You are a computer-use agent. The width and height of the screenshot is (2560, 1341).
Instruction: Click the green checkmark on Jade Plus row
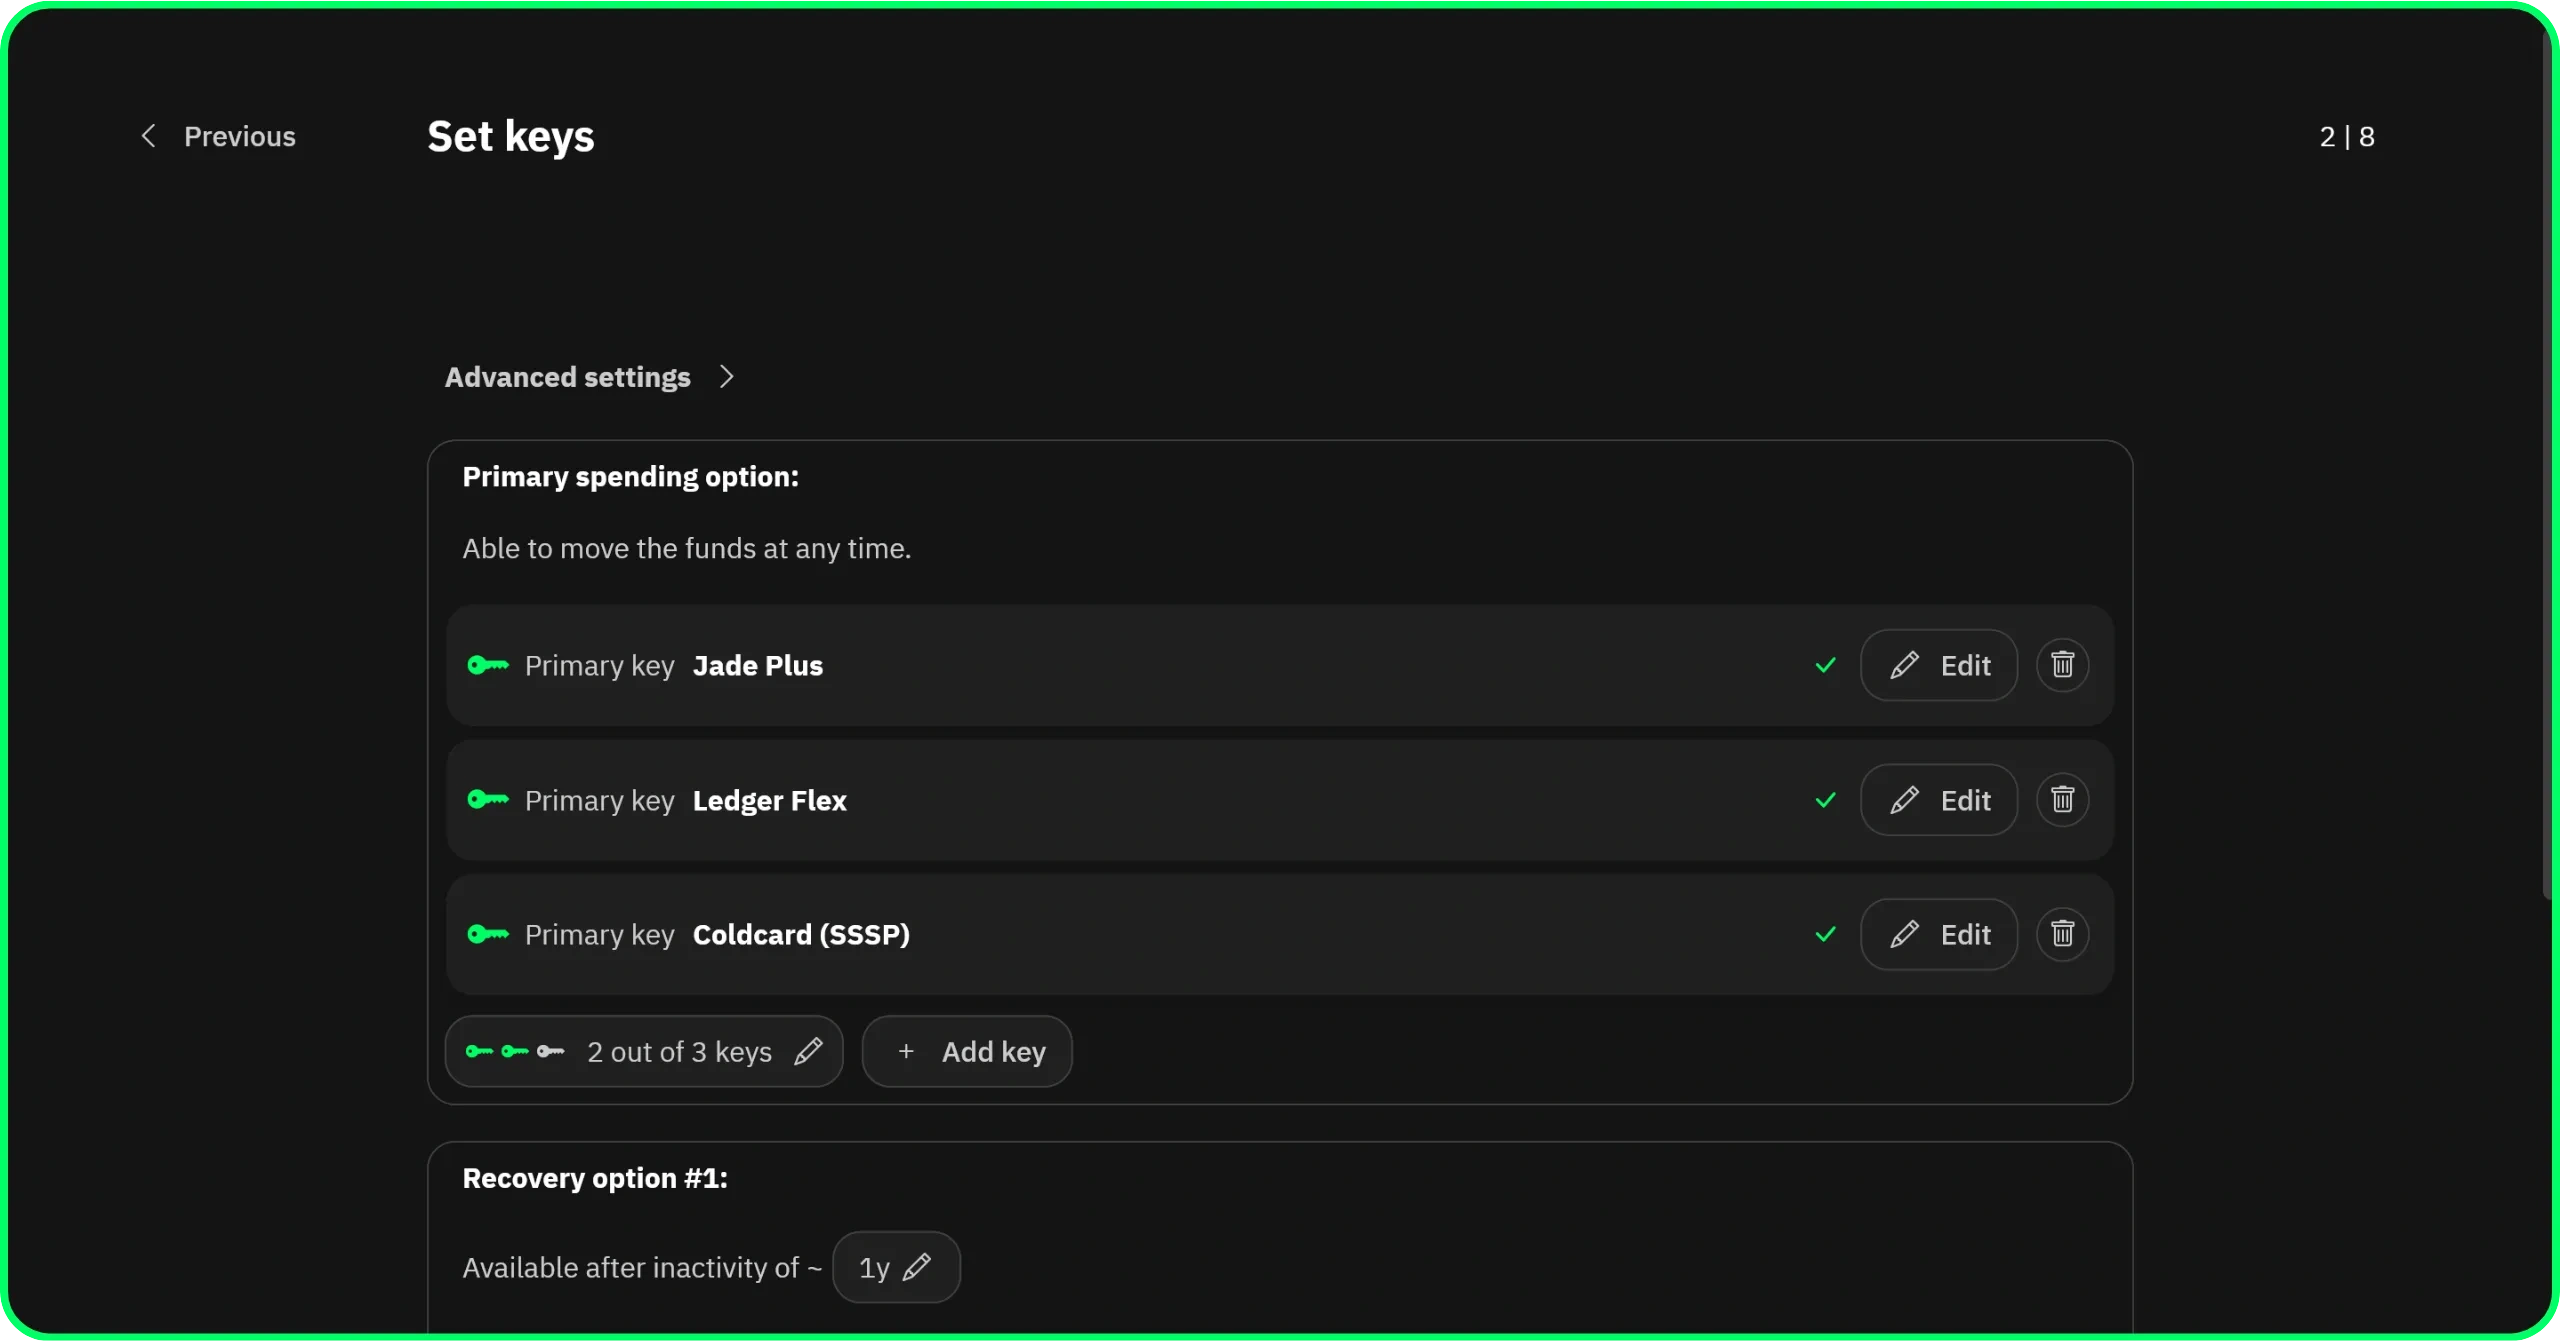(x=1825, y=665)
